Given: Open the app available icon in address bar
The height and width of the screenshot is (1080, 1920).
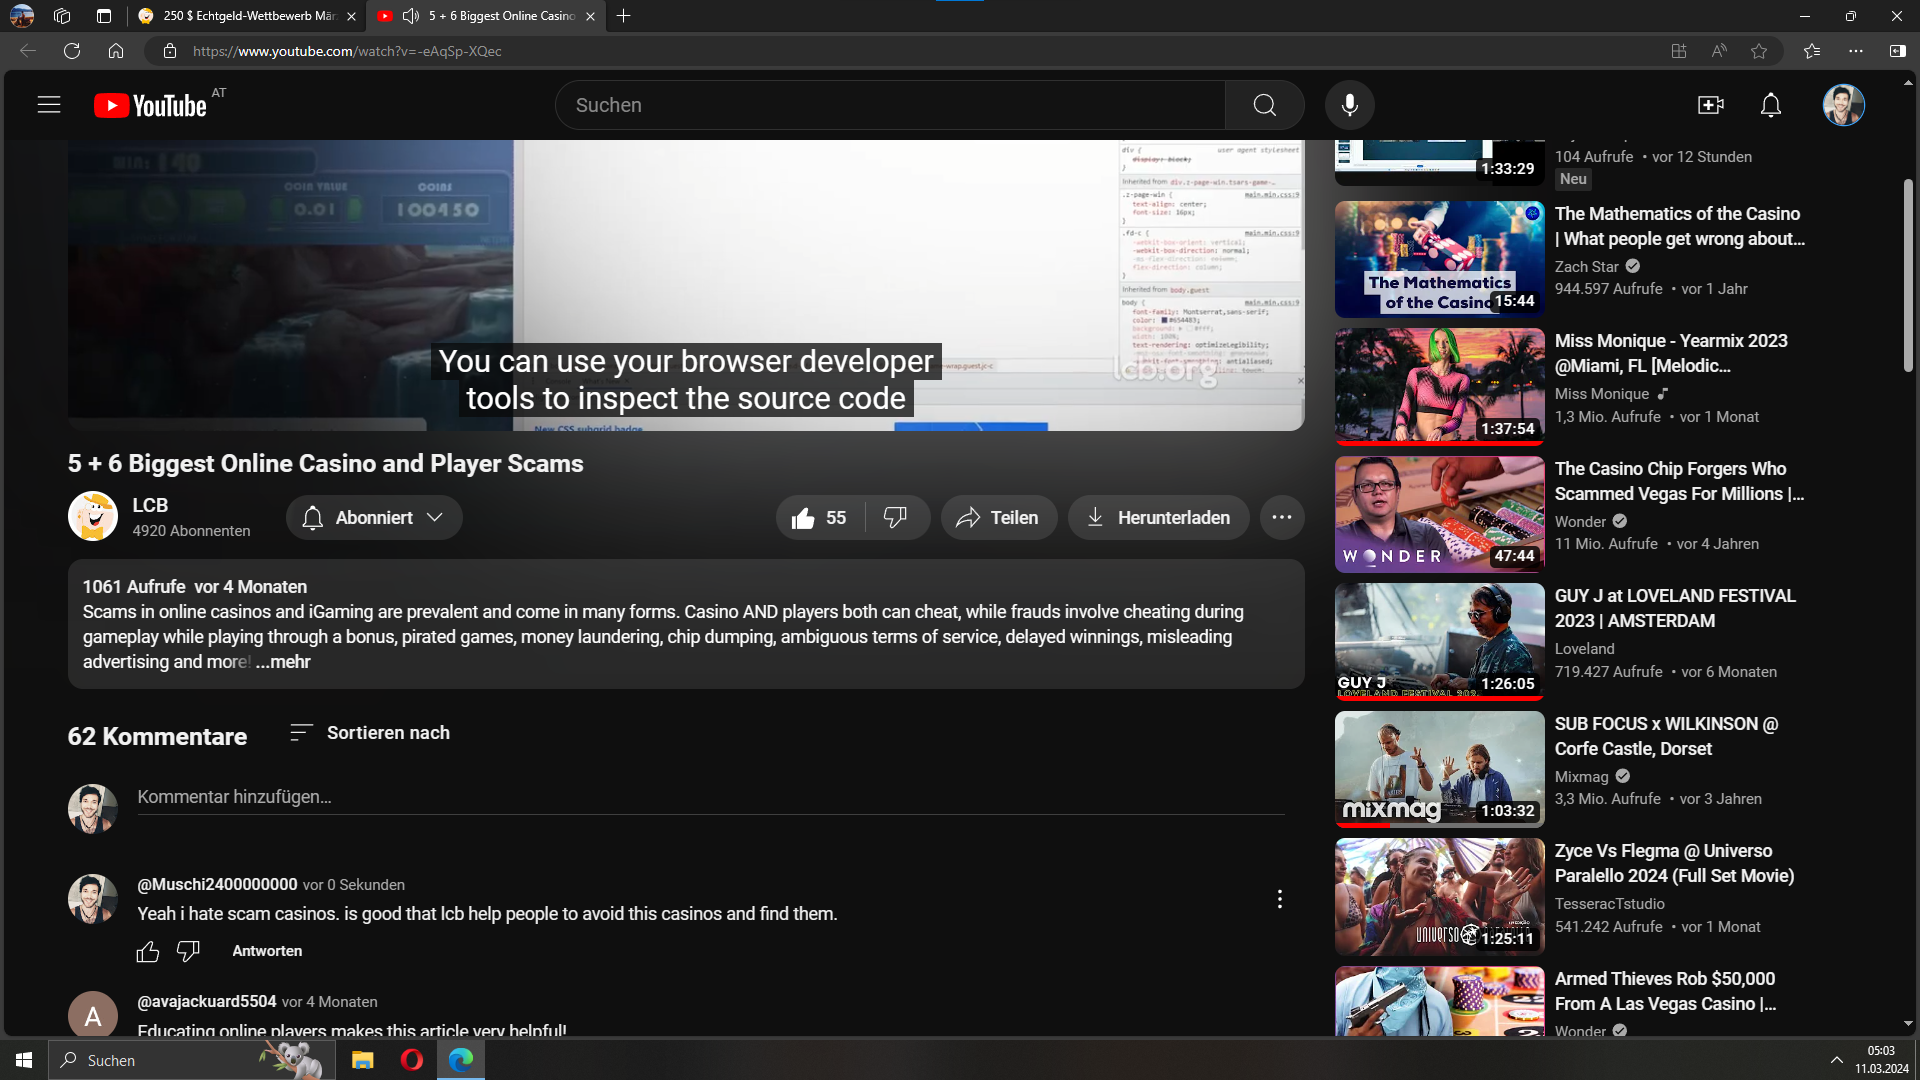Looking at the screenshot, I should [1679, 51].
